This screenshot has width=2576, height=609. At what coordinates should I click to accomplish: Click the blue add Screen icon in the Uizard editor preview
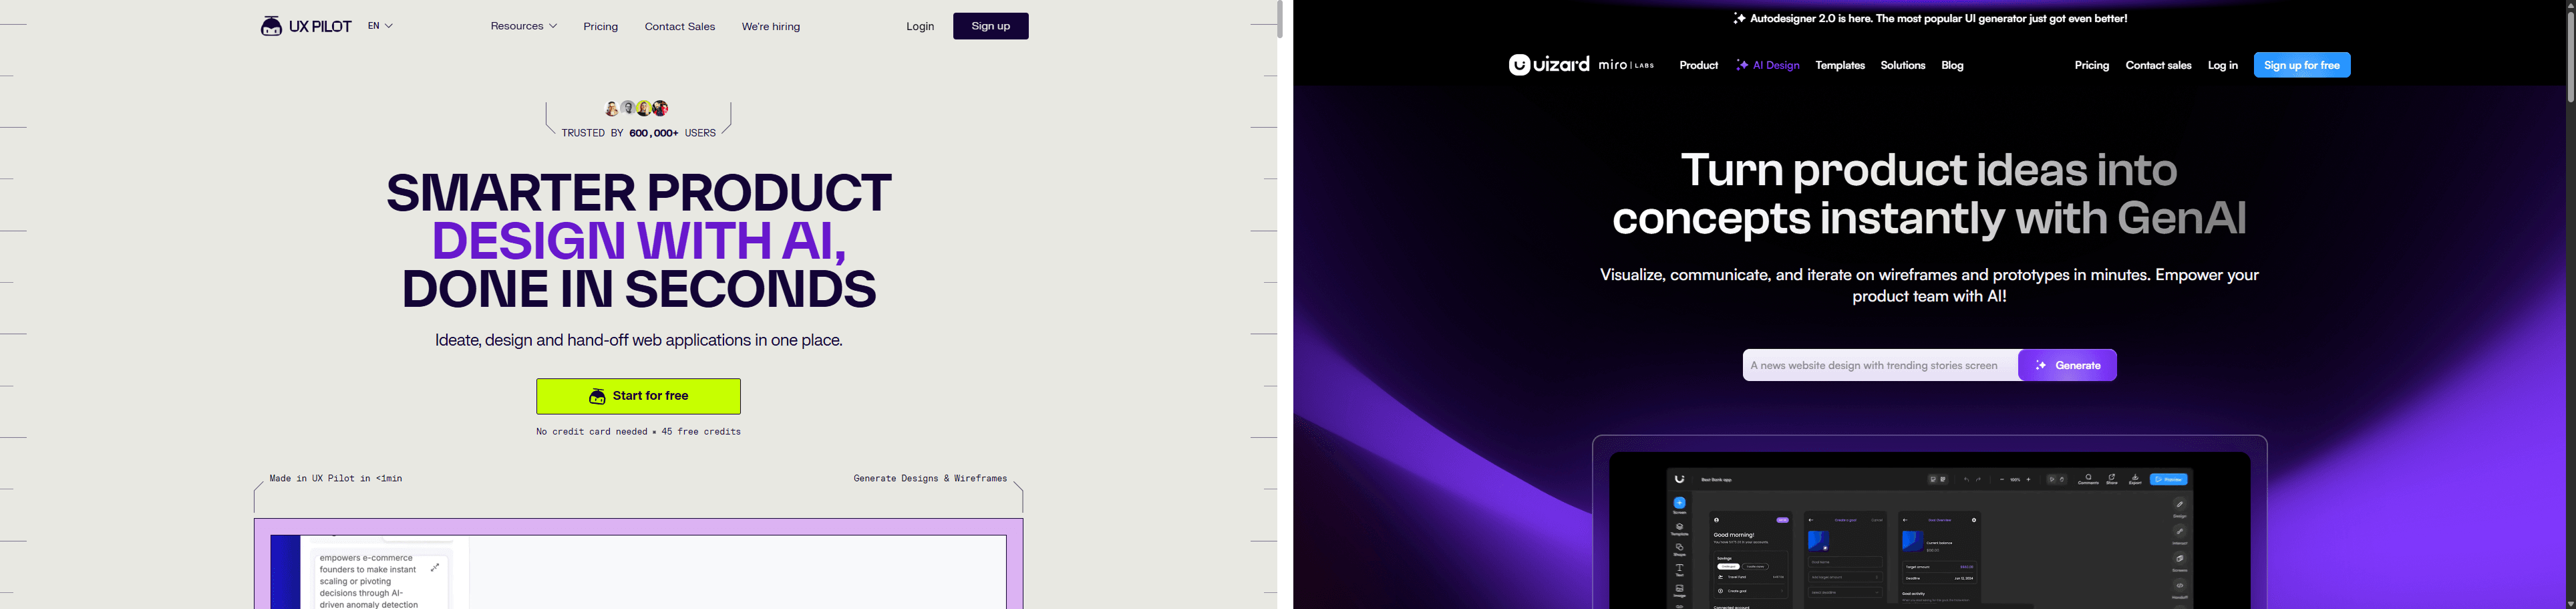[1679, 503]
